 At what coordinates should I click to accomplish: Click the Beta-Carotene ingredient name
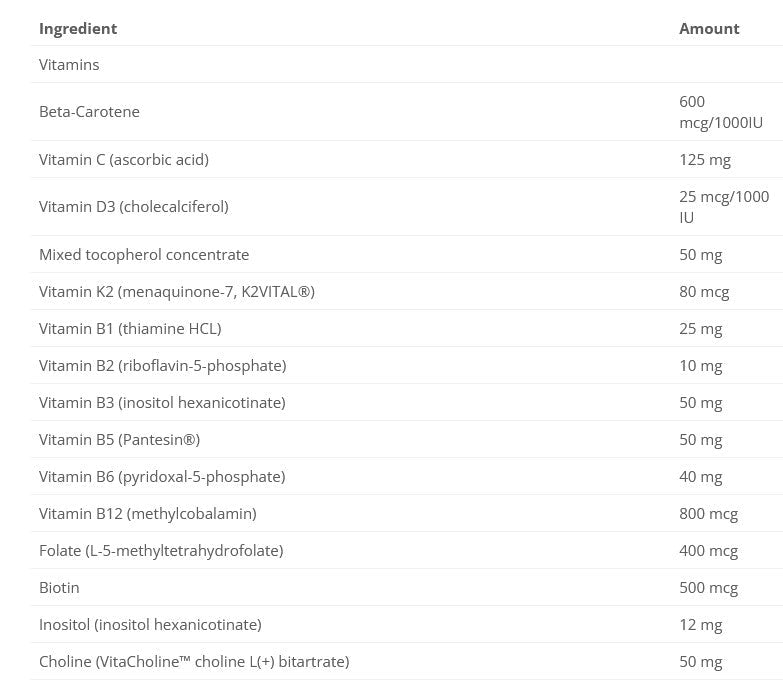click(x=89, y=112)
